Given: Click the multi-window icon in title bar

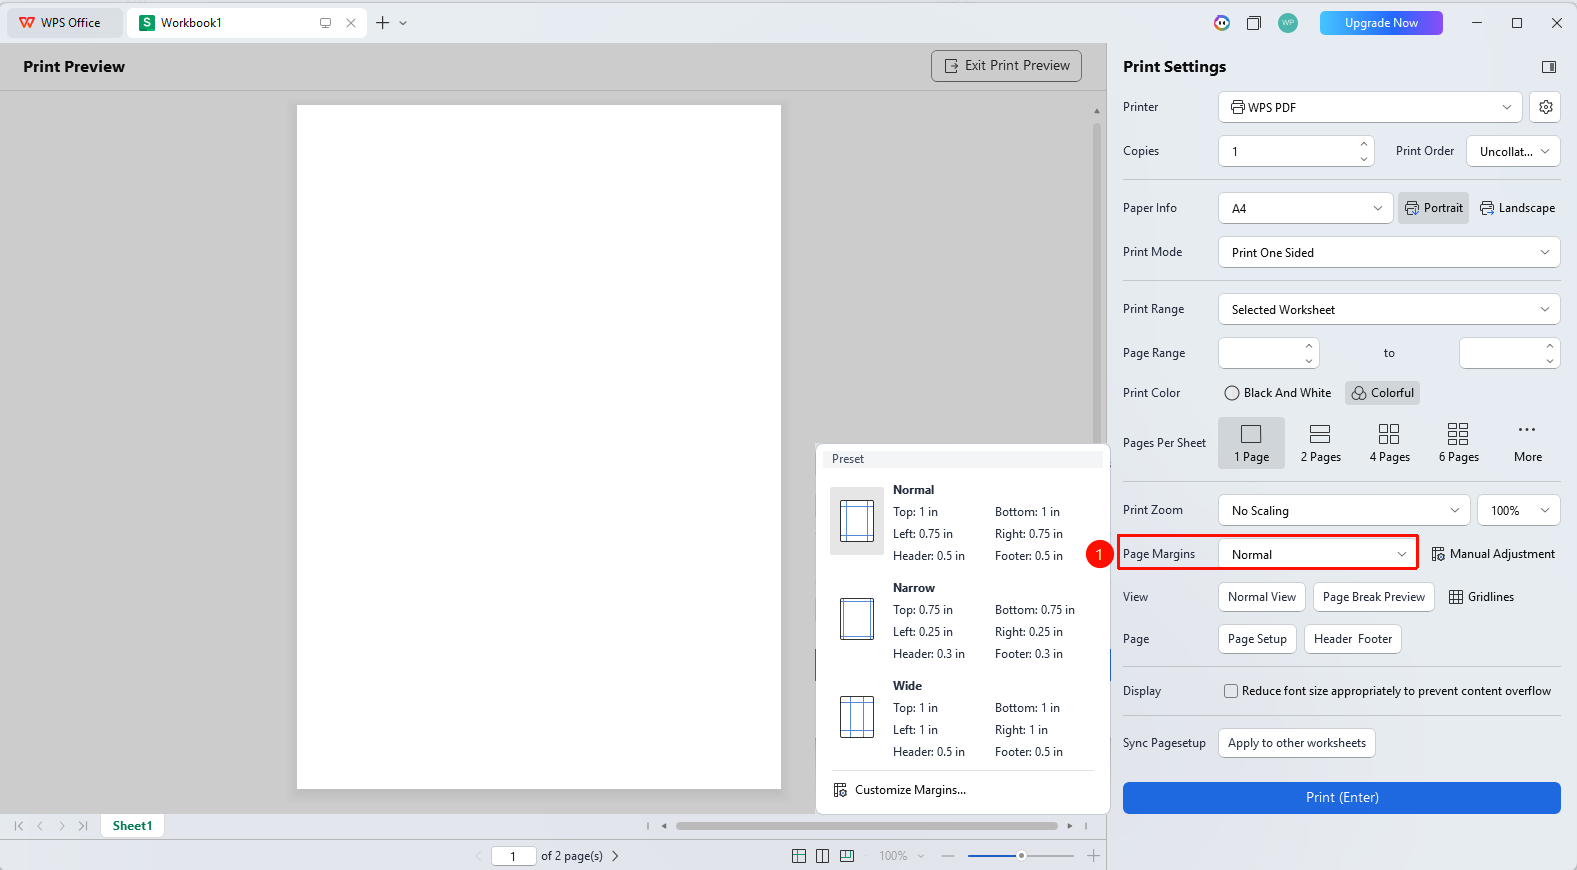Looking at the screenshot, I should pyautogui.click(x=1254, y=23).
